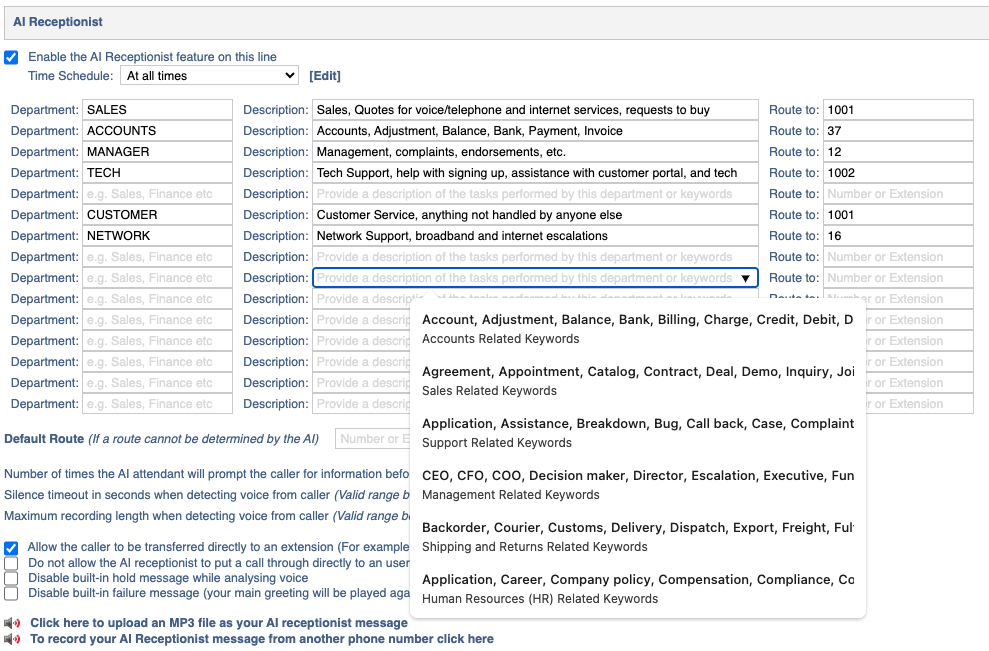Click upload an MP3 file link
989x651 pixels.
point(219,623)
